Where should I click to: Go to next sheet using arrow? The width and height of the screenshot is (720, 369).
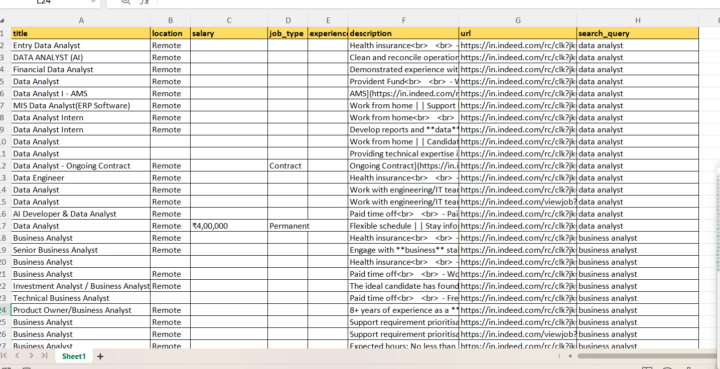31,356
